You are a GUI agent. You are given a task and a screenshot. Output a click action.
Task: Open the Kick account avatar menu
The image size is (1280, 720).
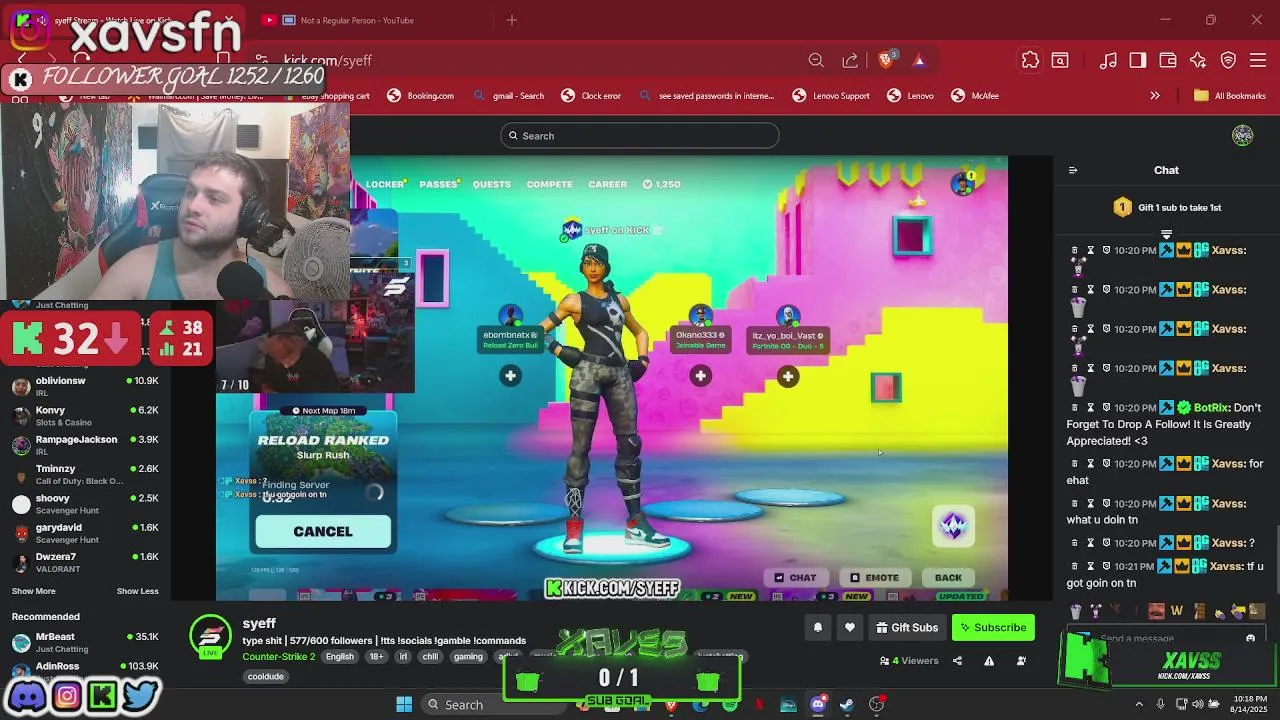(x=1243, y=136)
